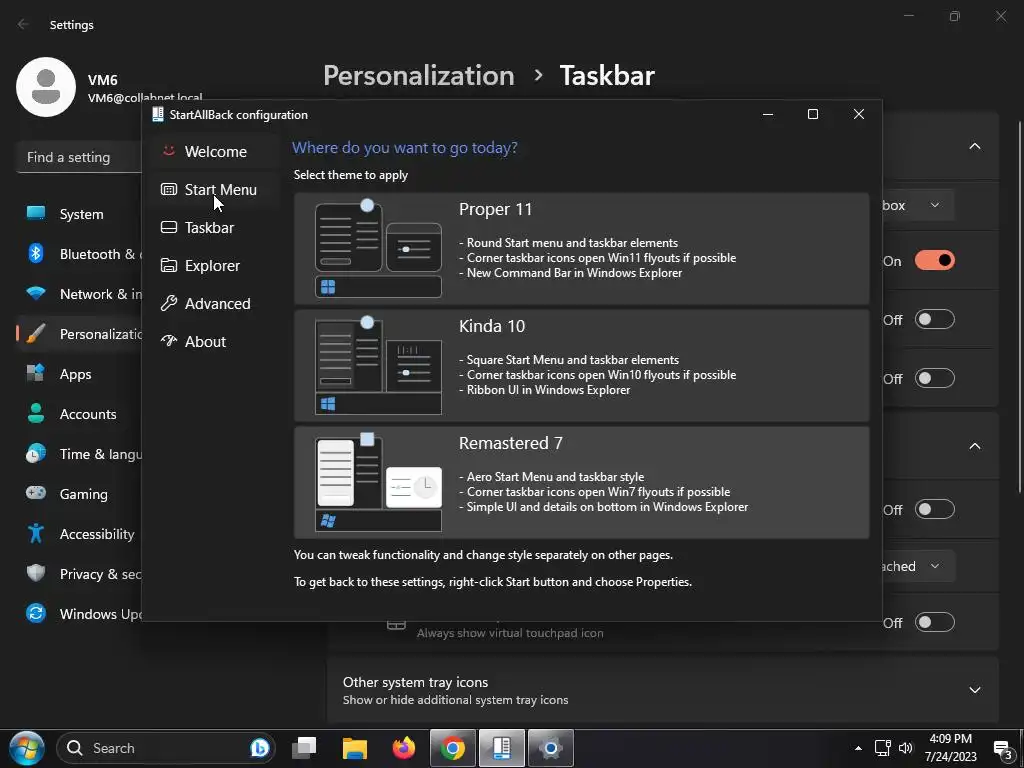Go back with the Settings back arrow
Image resolution: width=1024 pixels, height=768 pixels.
tap(24, 24)
